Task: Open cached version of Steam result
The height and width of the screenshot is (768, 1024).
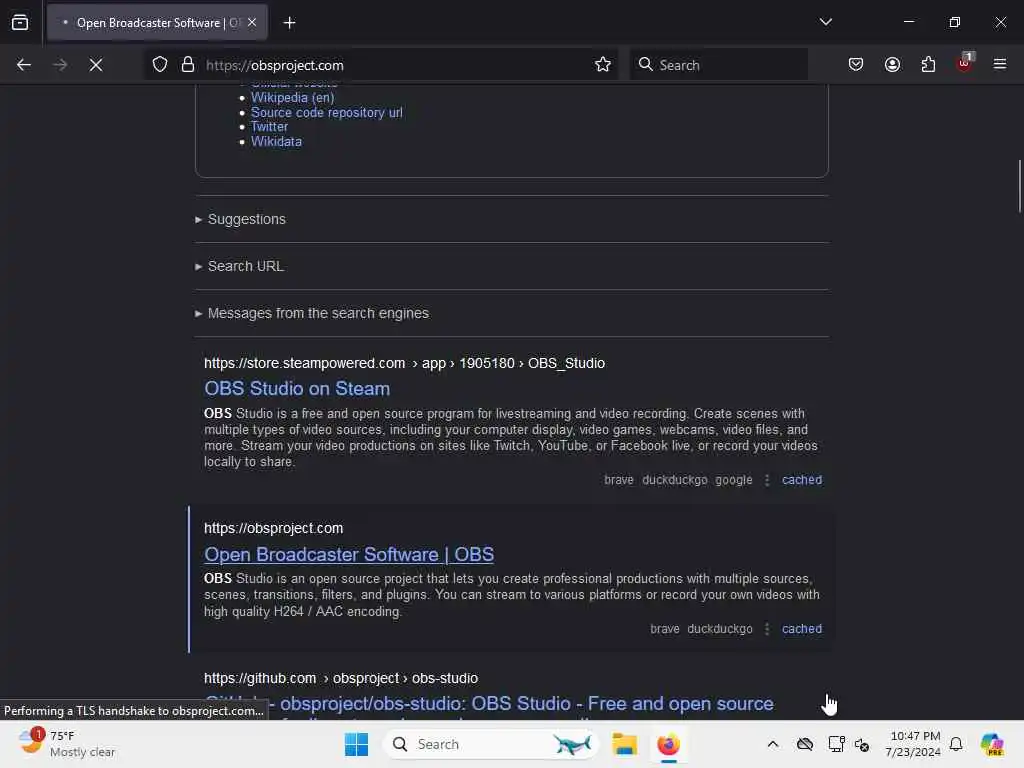Action: pos(802,480)
